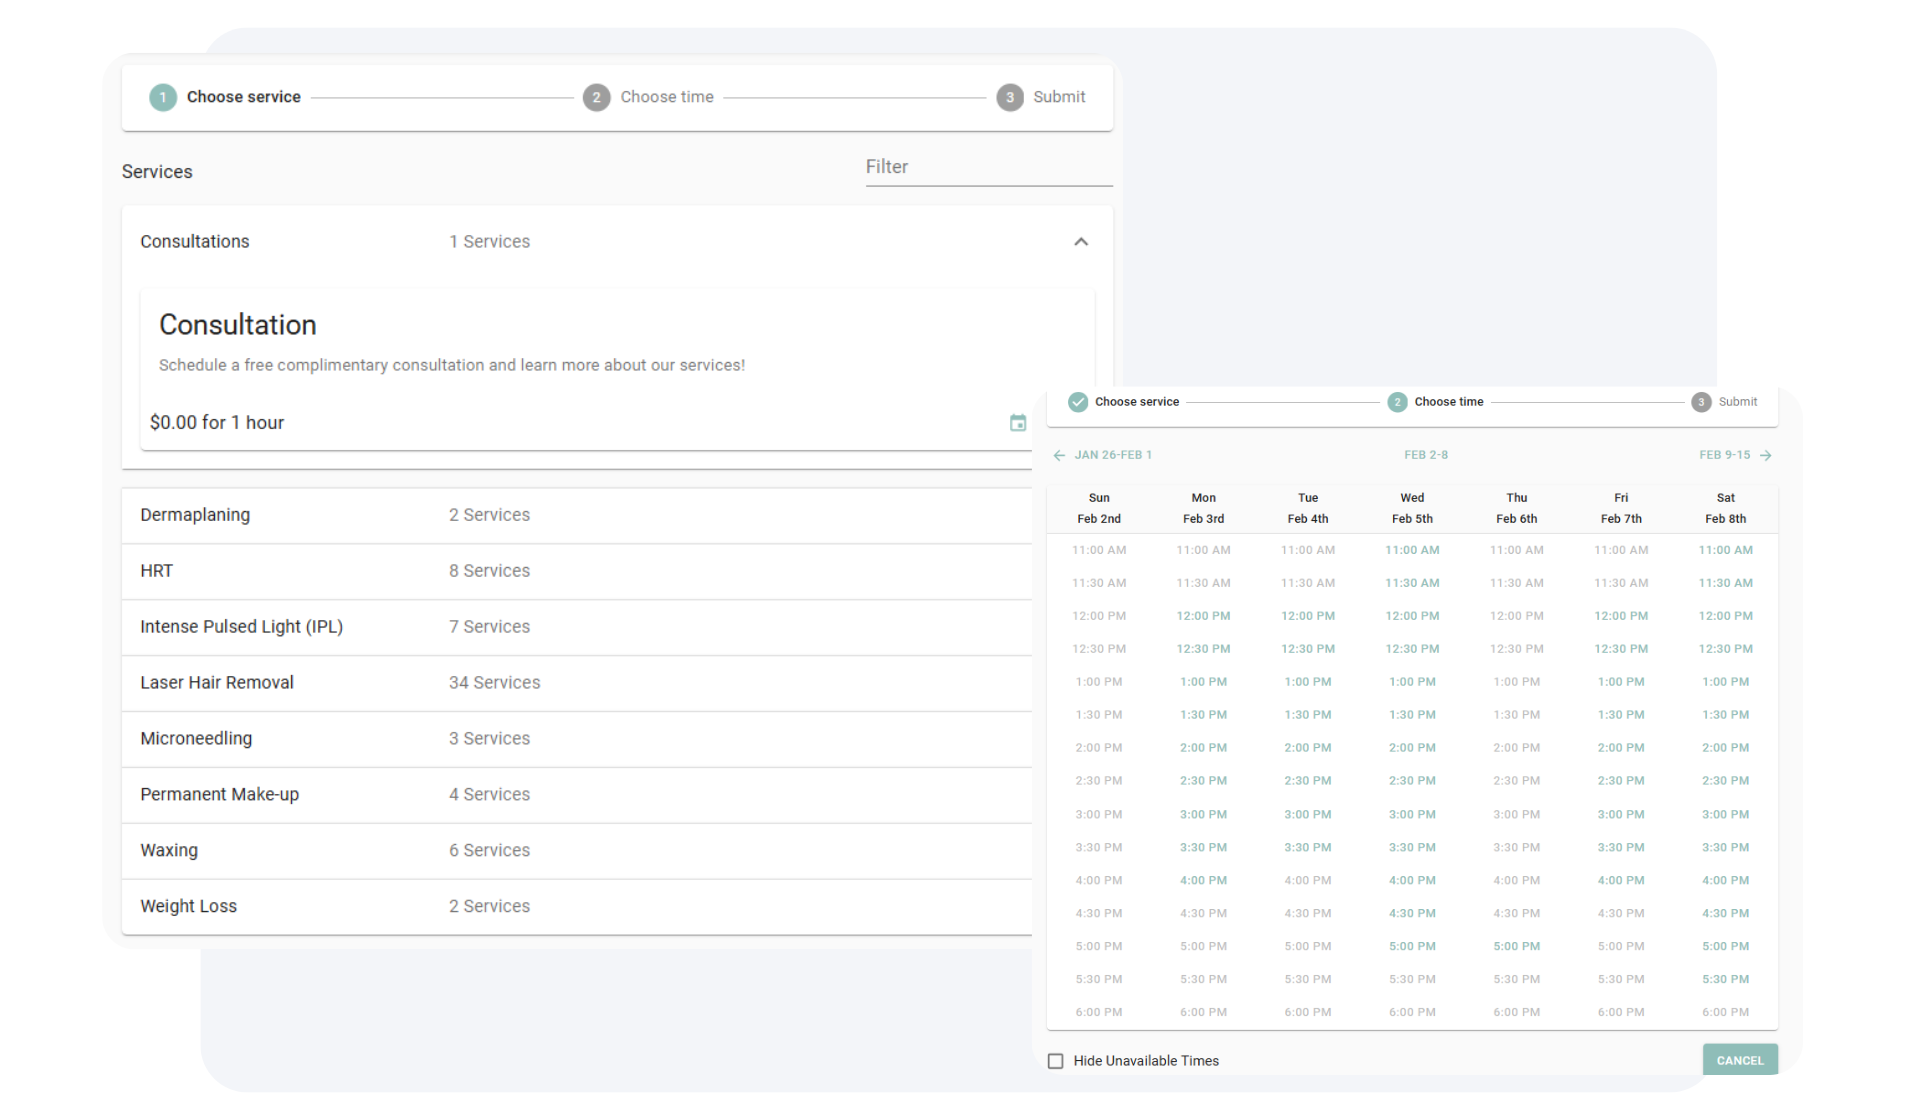Click FEB 2-8 current week label

coord(1426,455)
